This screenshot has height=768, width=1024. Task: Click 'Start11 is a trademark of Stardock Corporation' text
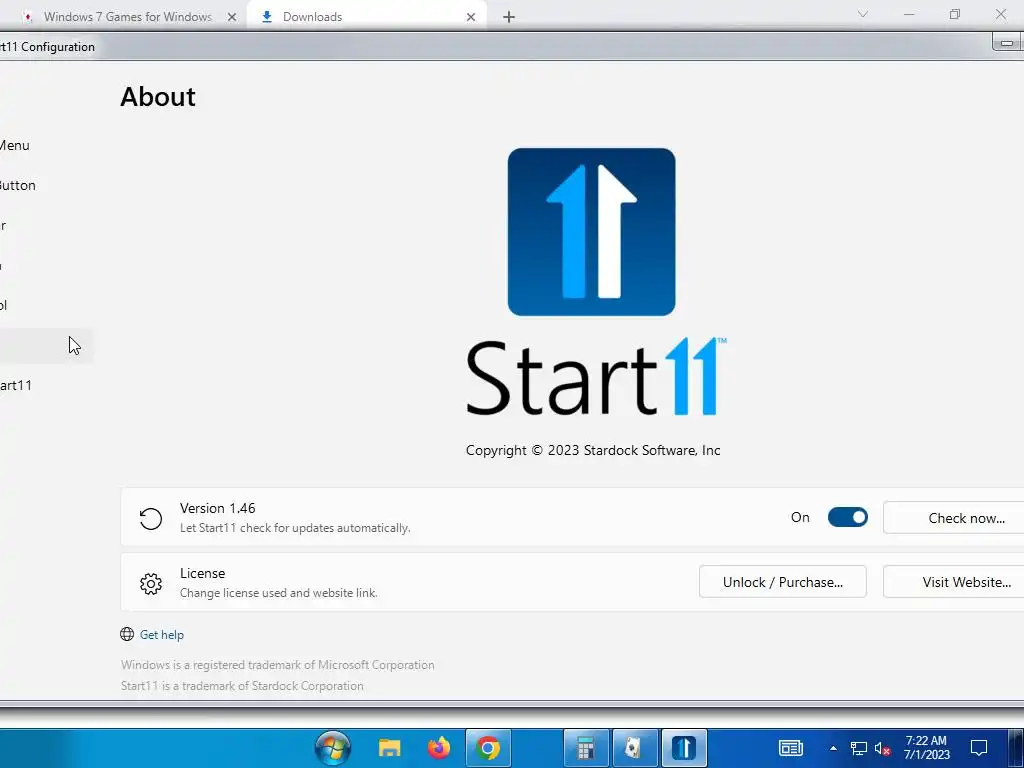[242, 686]
